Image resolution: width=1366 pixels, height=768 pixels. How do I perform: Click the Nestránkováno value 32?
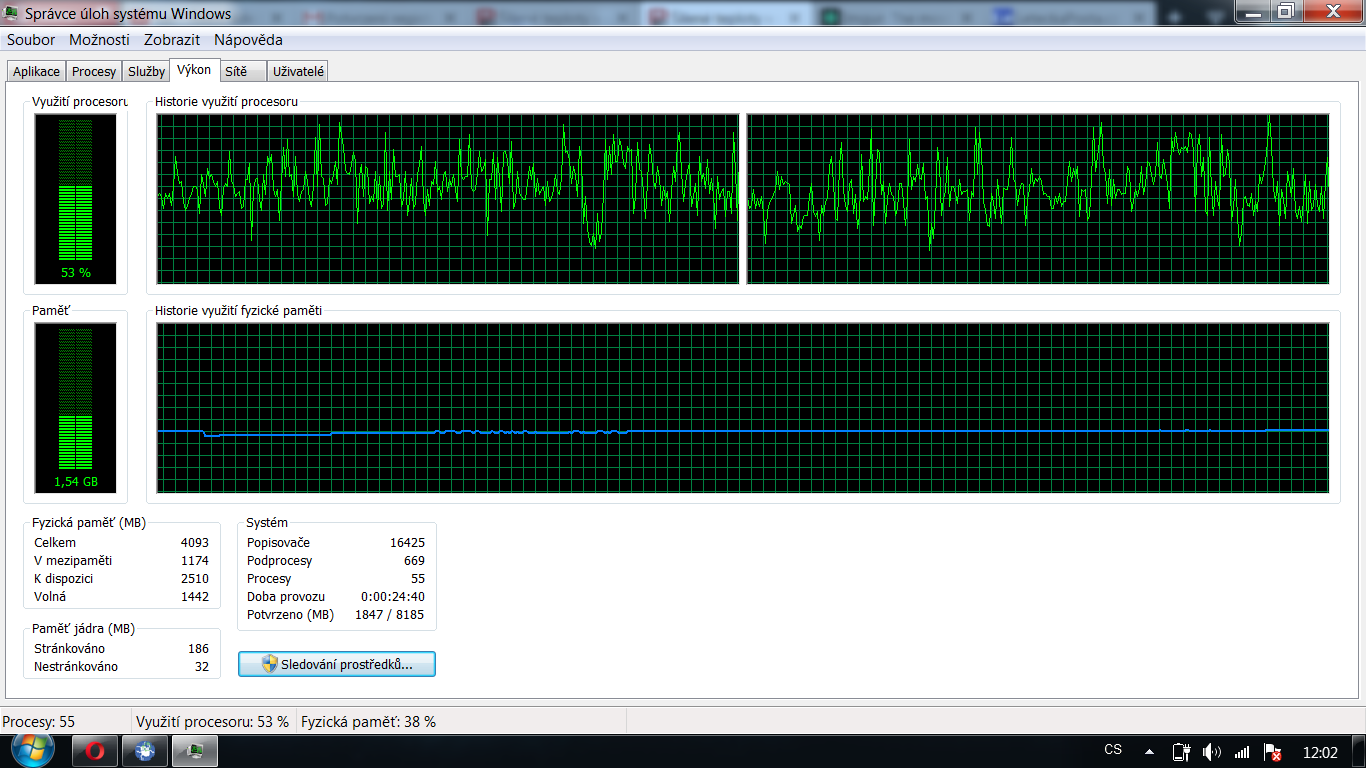[x=202, y=667]
